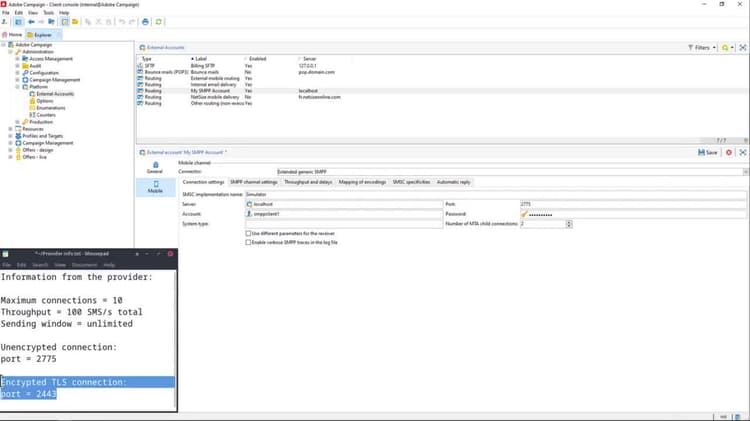Open the Home tab
Image resolution: width=750 pixels, height=421 pixels.
pos(12,35)
